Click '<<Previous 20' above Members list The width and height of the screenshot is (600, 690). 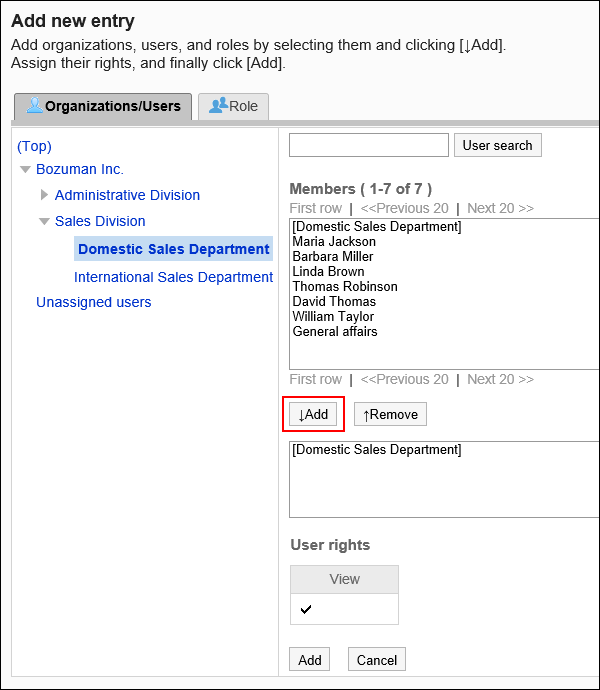click(x=405, y=208)
